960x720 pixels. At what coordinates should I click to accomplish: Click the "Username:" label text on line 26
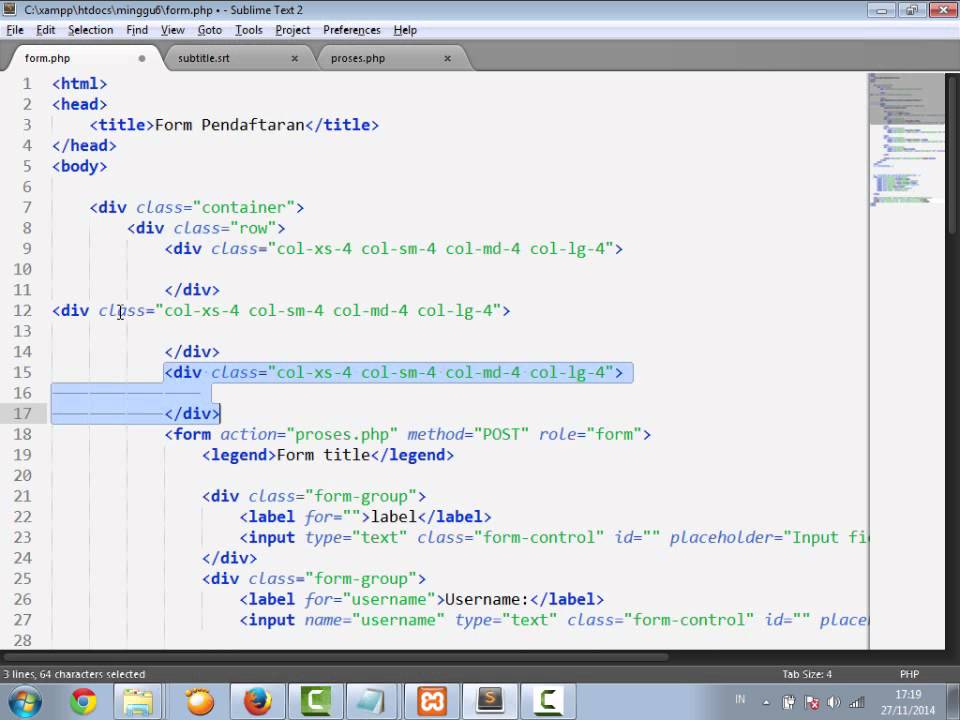[487, 599]
